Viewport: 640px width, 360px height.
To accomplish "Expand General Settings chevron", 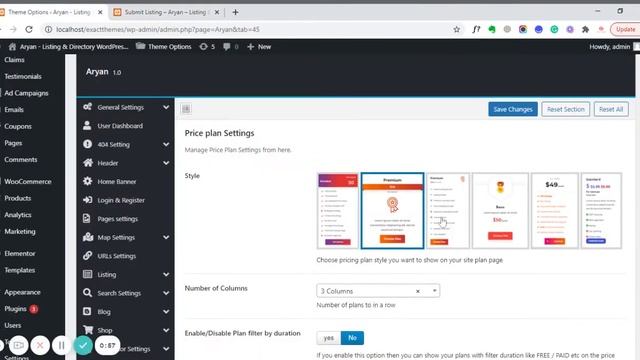I will pos(166,107).
